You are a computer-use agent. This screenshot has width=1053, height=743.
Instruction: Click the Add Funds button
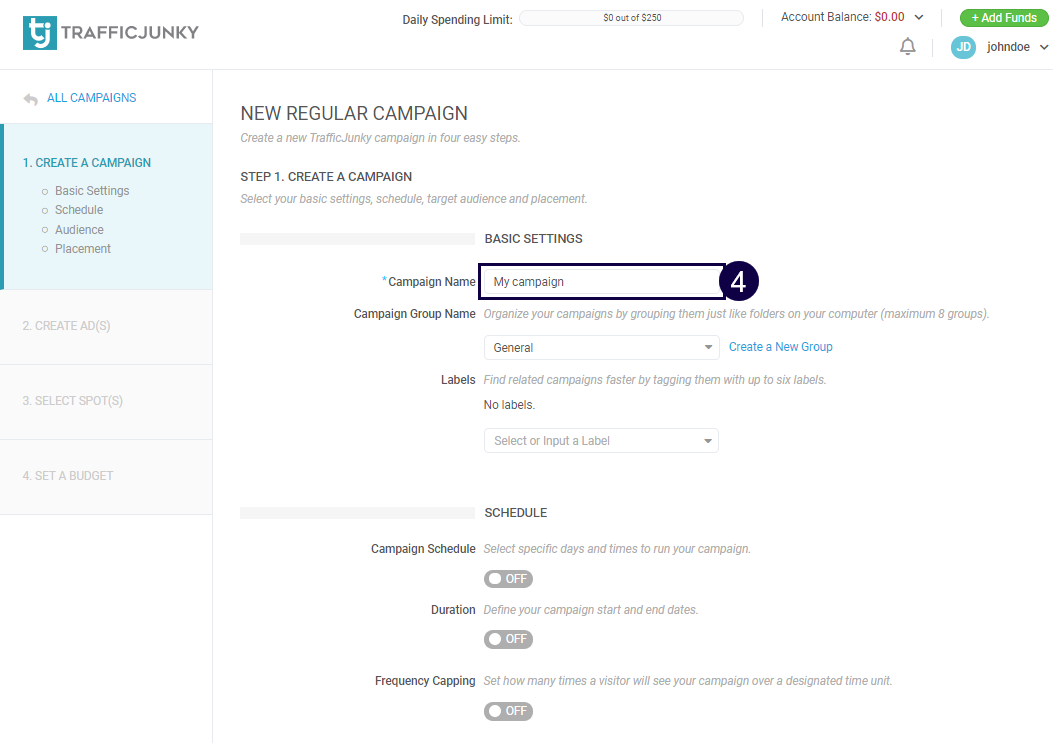[1003, 18]
